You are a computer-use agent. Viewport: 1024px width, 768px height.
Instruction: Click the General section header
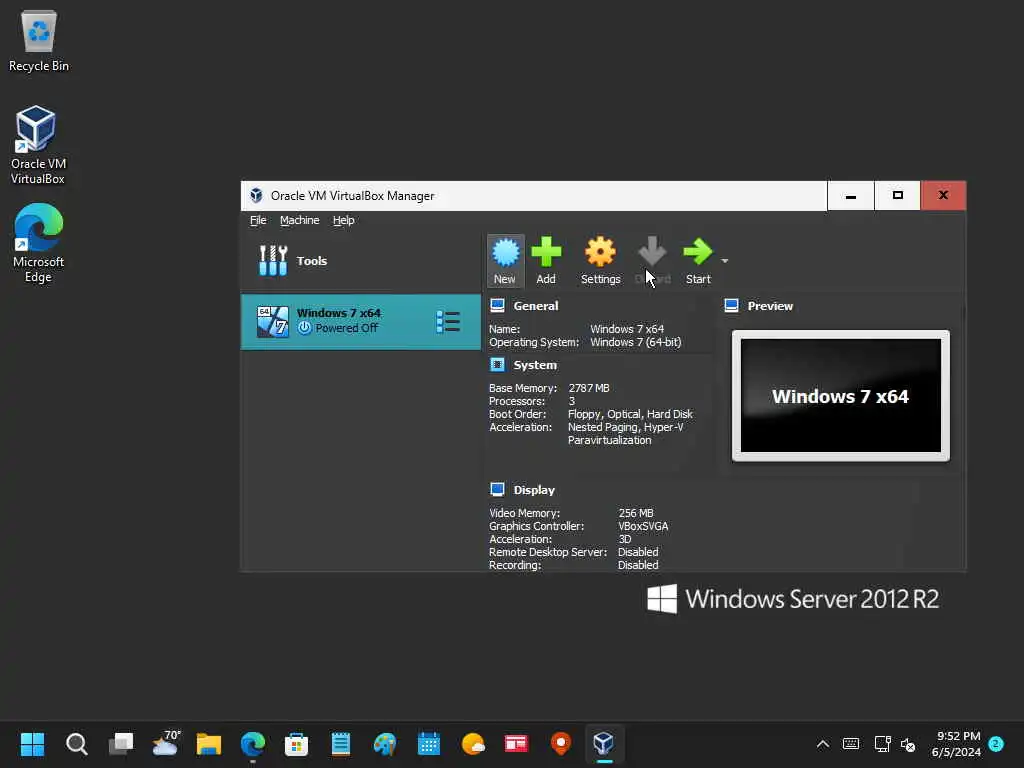(x=536, y=306)
